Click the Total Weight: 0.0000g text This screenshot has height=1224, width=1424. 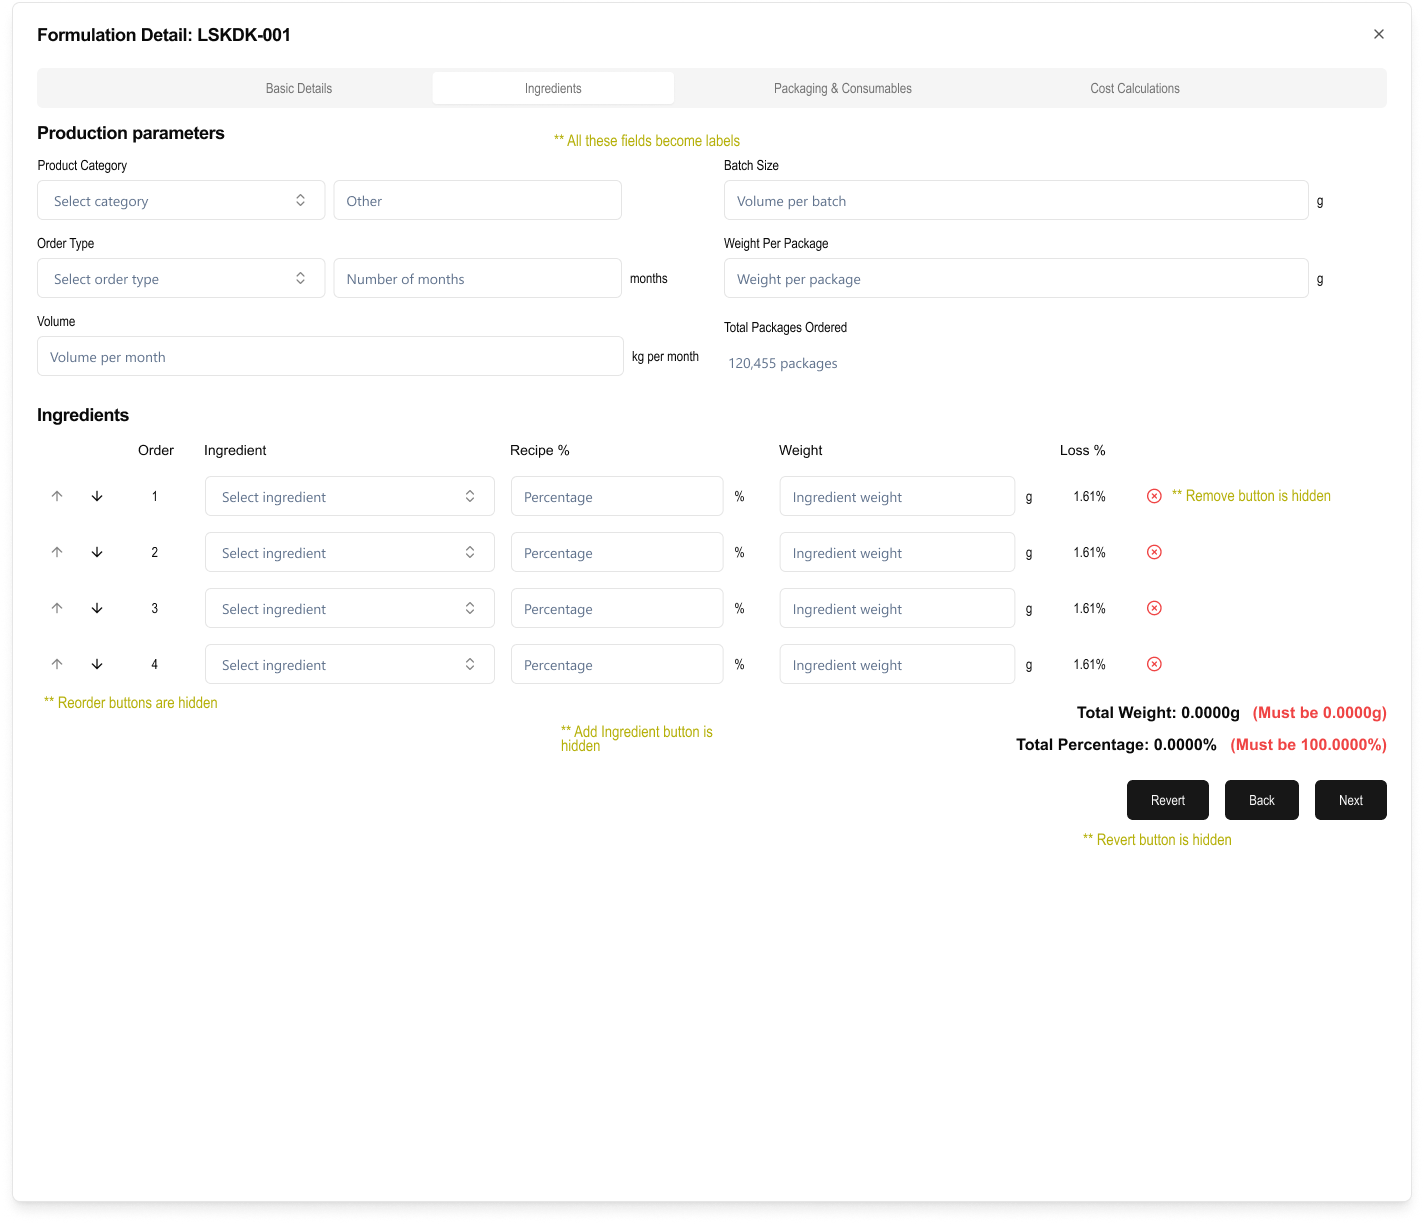1158,712
